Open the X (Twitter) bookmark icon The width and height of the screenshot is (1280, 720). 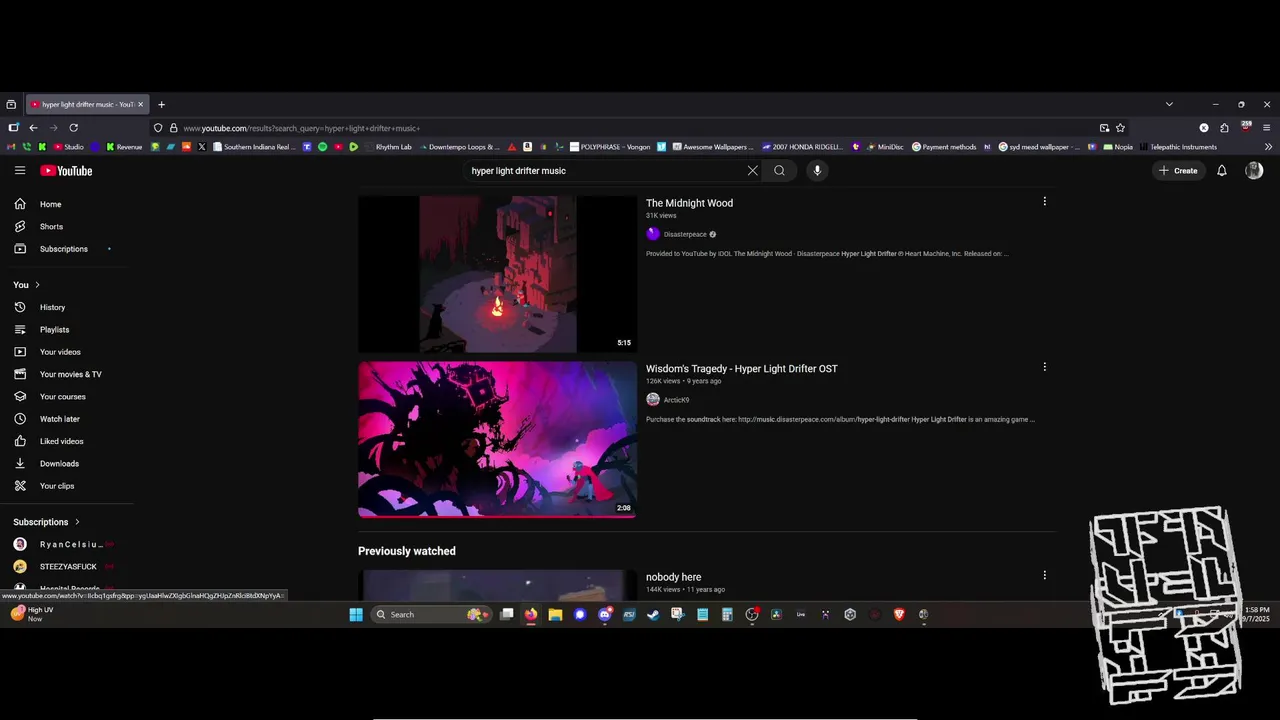(x=201, y=147)
